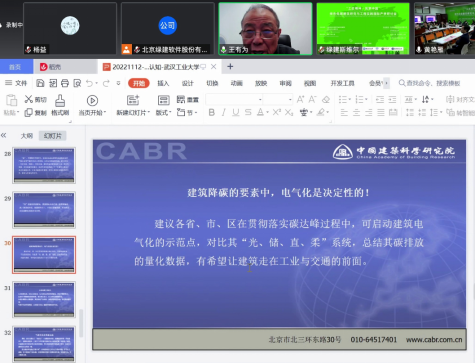476x363 pixels.
Task: Toggle italic text formatting
Action: coord(224,112)
